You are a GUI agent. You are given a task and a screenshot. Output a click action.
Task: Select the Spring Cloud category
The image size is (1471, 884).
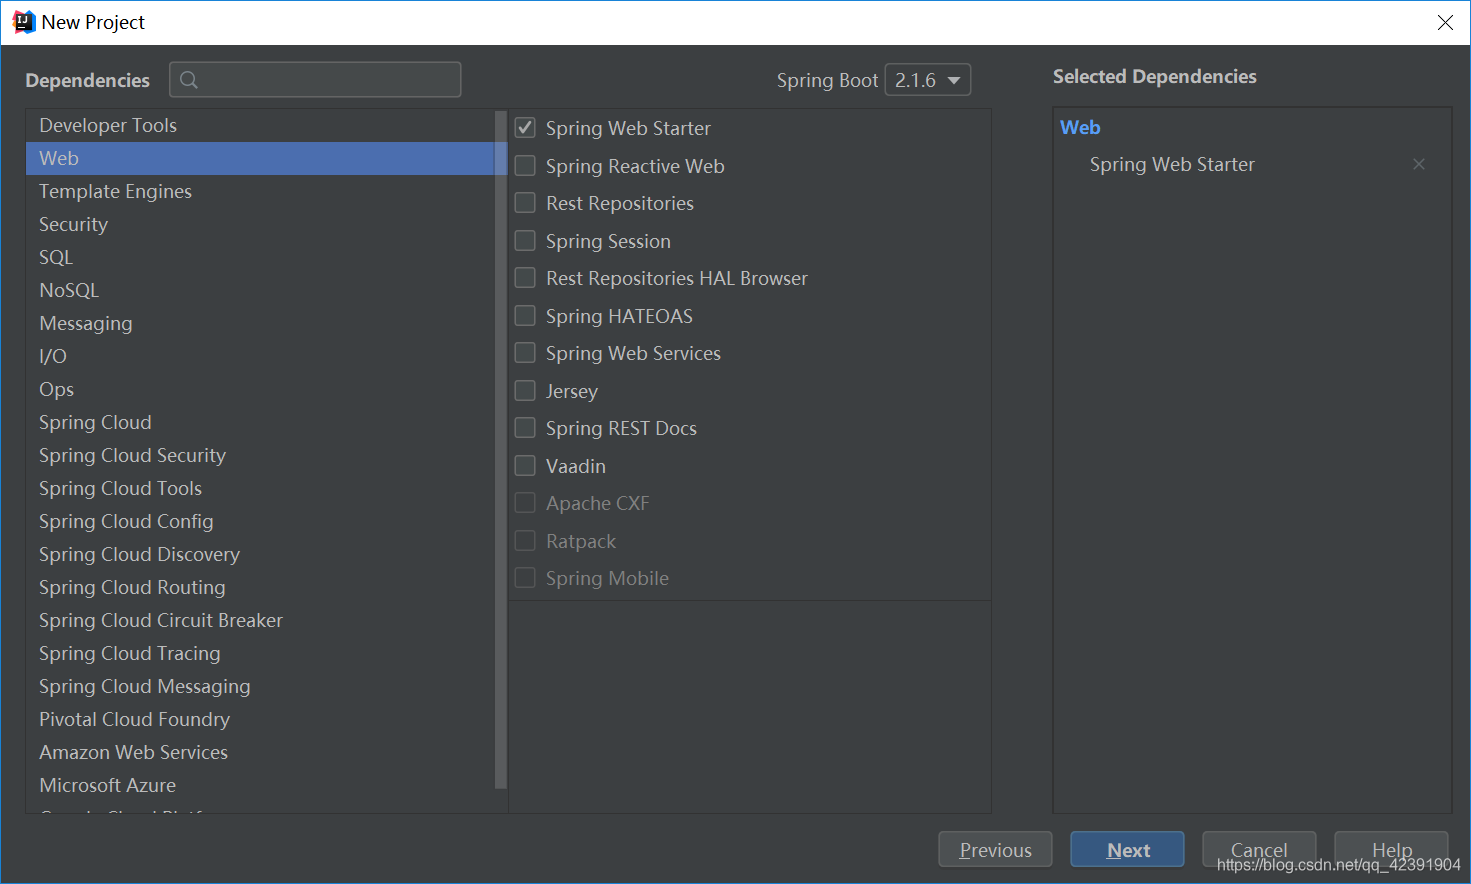[x=260, y=422]
